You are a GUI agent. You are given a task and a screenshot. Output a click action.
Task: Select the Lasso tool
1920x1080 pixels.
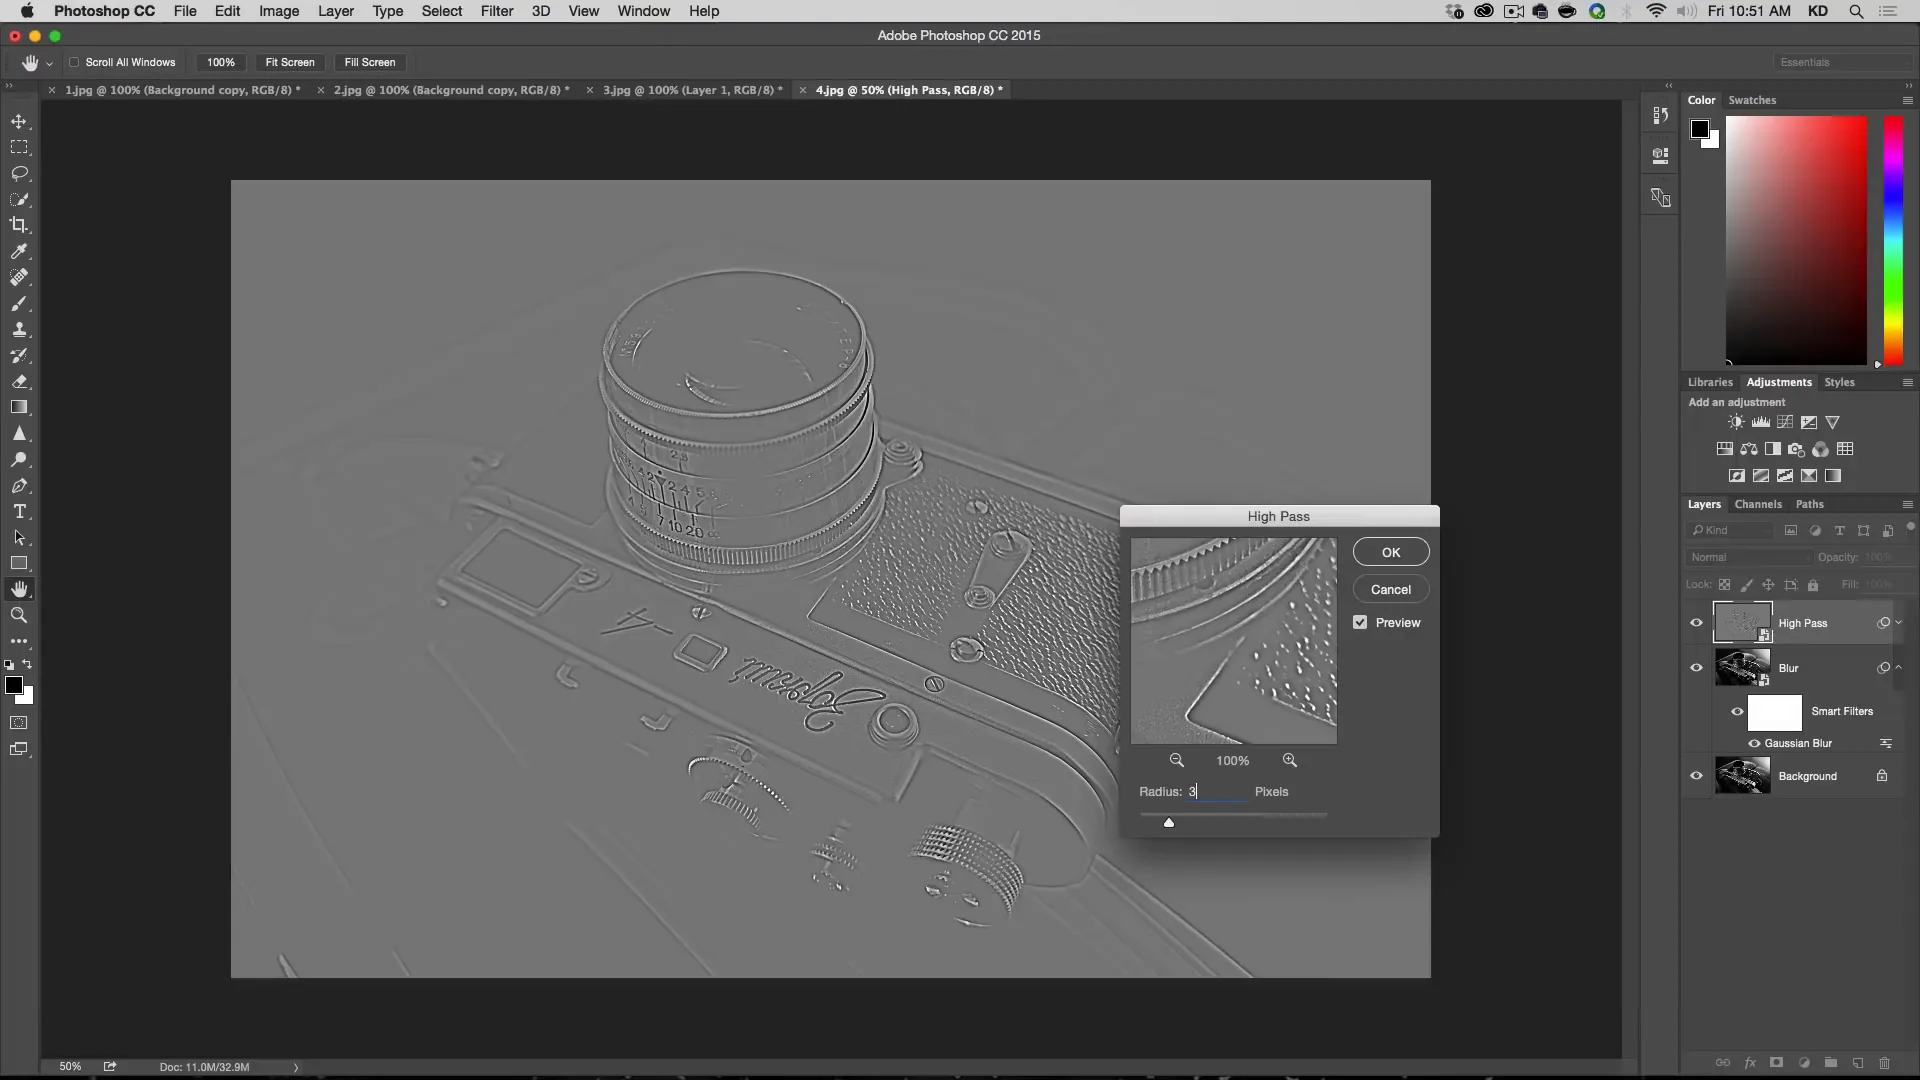[x=20, y=171]
